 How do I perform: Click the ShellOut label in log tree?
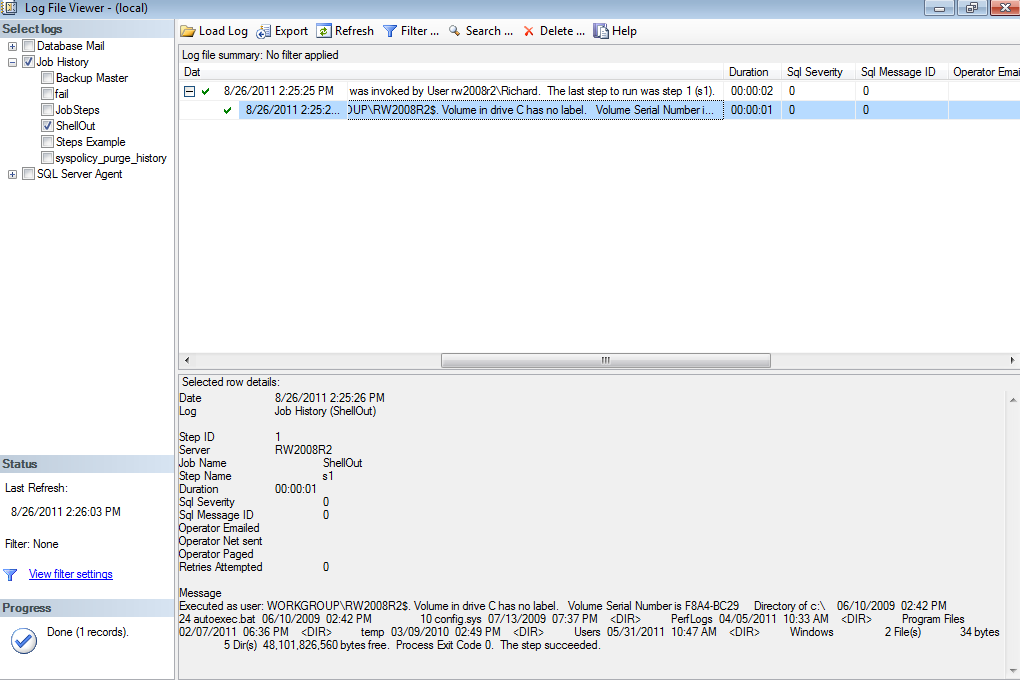click(x=75, y=126)
